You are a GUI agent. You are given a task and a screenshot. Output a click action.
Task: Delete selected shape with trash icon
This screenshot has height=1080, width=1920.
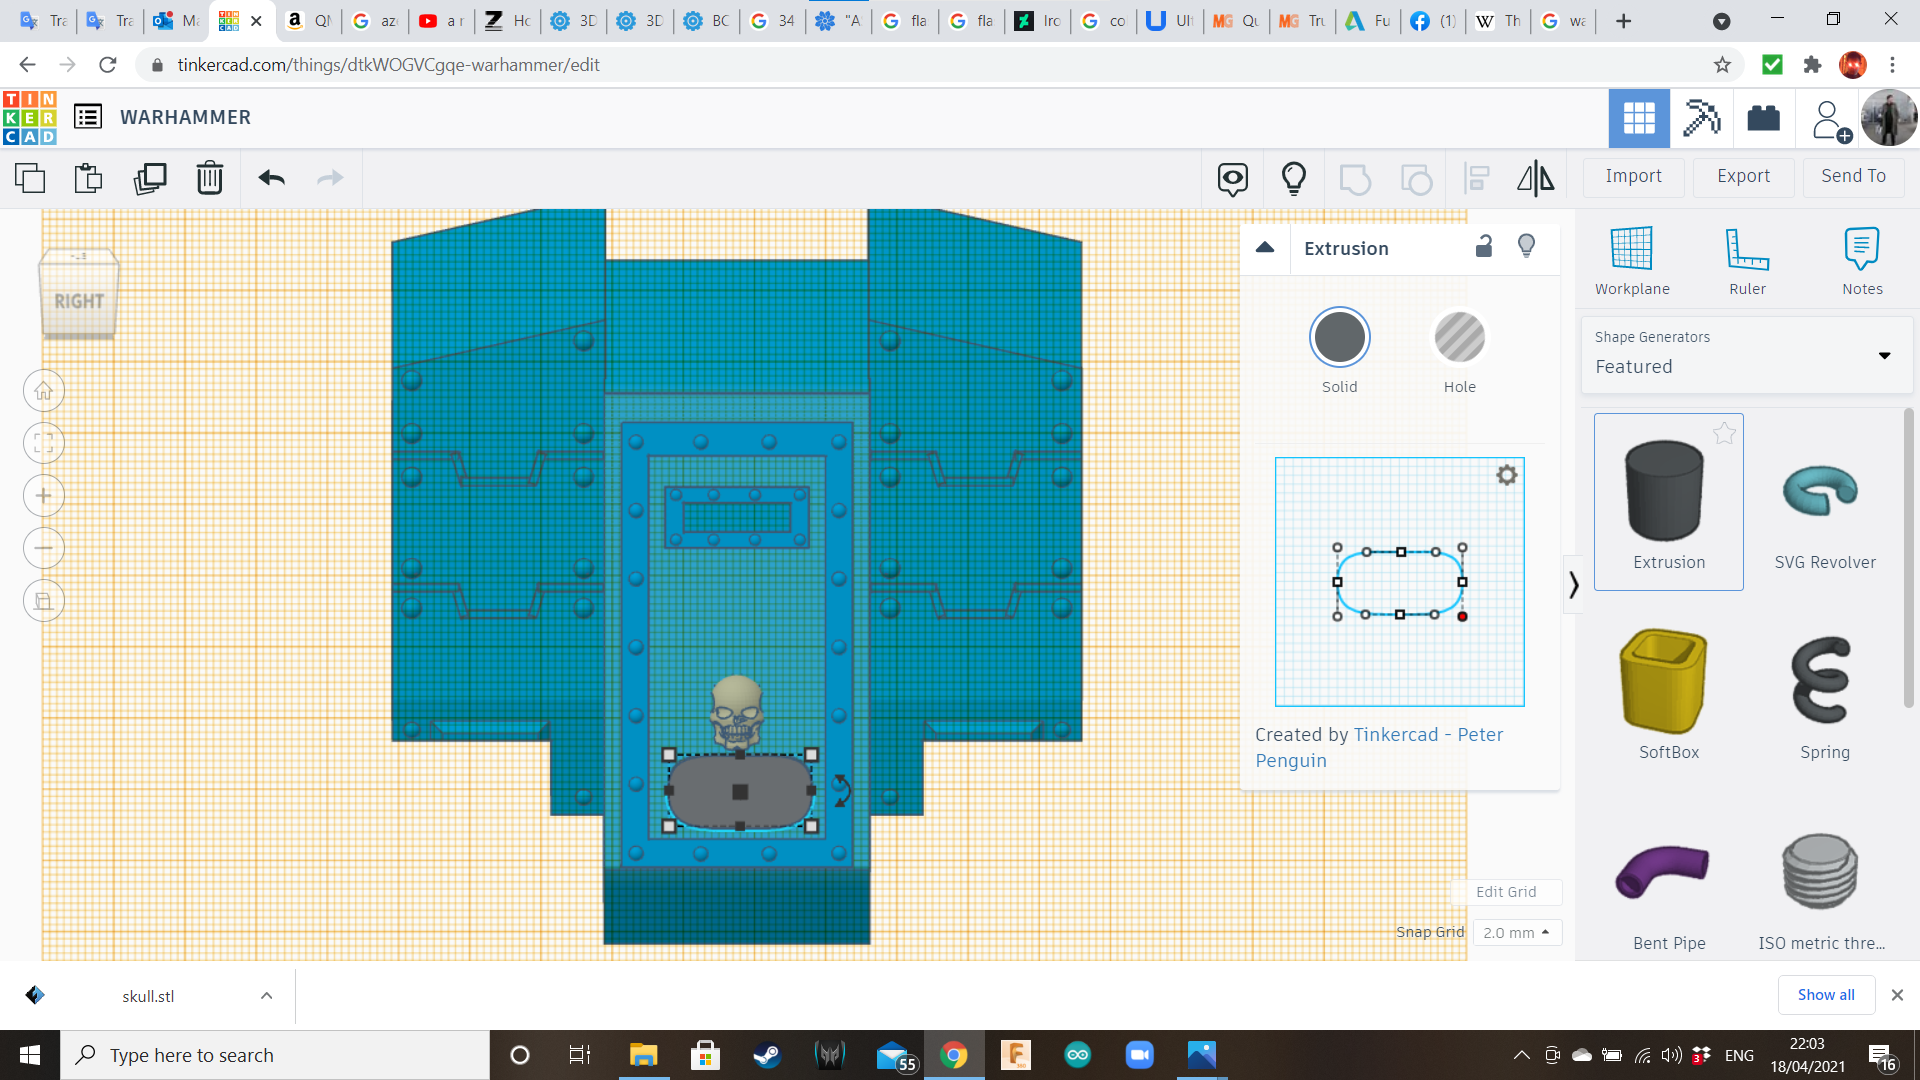[x=209, y=178]
